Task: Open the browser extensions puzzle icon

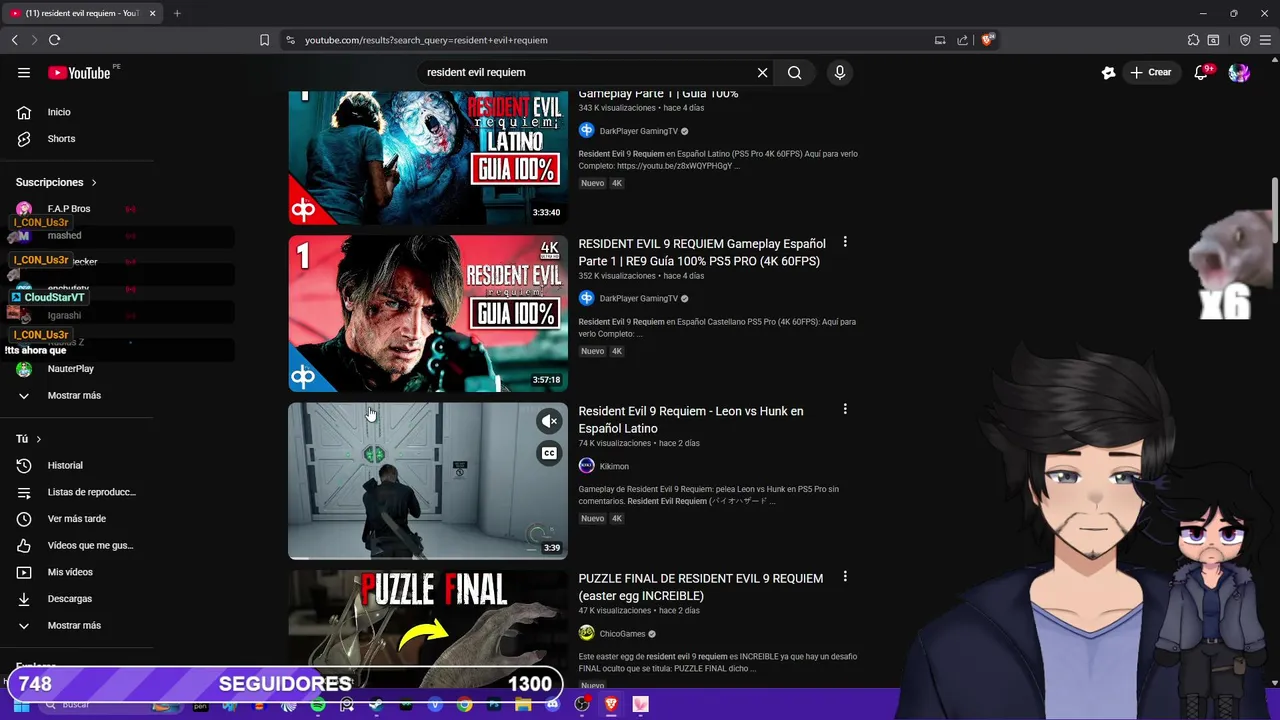Action: pyautogui.click(x=1193, y=40)
